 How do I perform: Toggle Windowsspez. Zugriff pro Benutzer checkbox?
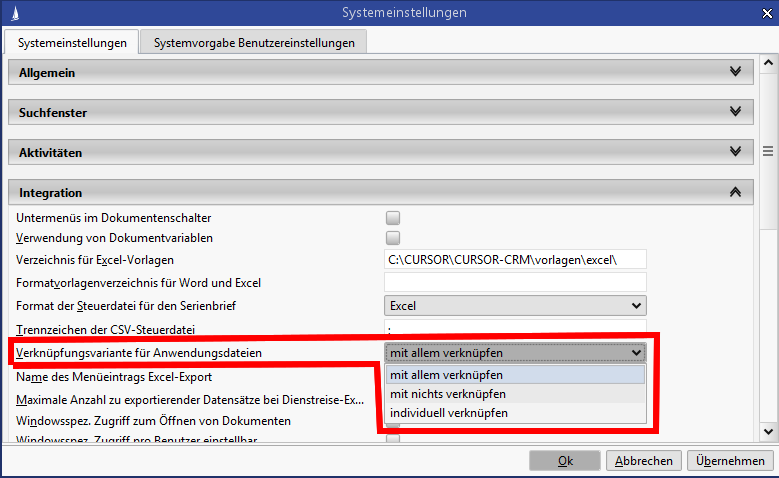point(393,439)
